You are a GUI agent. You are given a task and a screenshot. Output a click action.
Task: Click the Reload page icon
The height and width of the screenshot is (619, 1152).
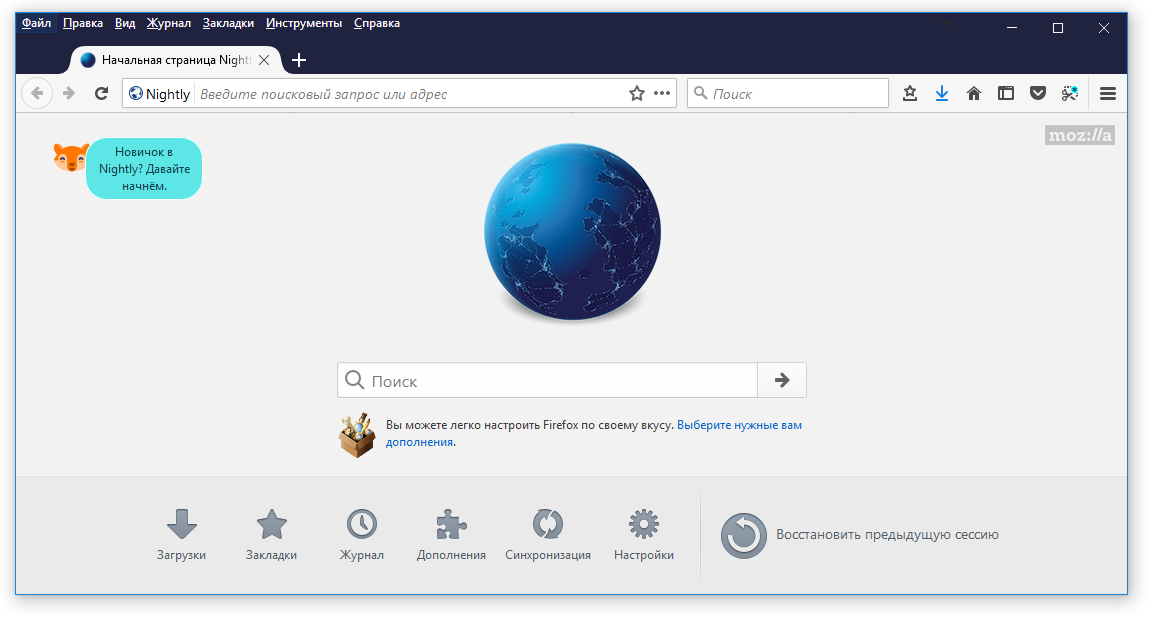click(101, 93)
